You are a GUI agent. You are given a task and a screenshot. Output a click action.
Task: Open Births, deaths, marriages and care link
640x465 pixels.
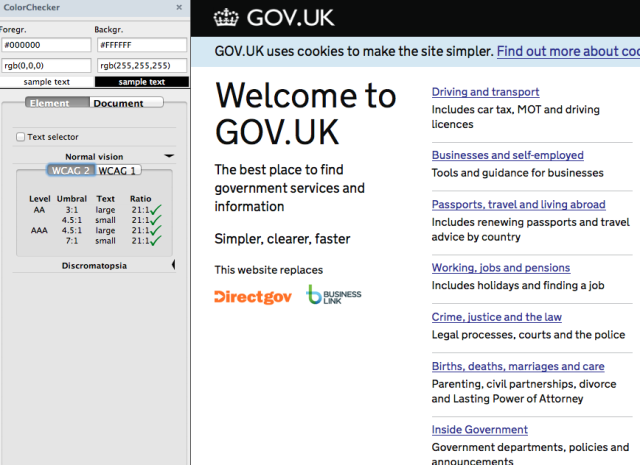[518, 366]
